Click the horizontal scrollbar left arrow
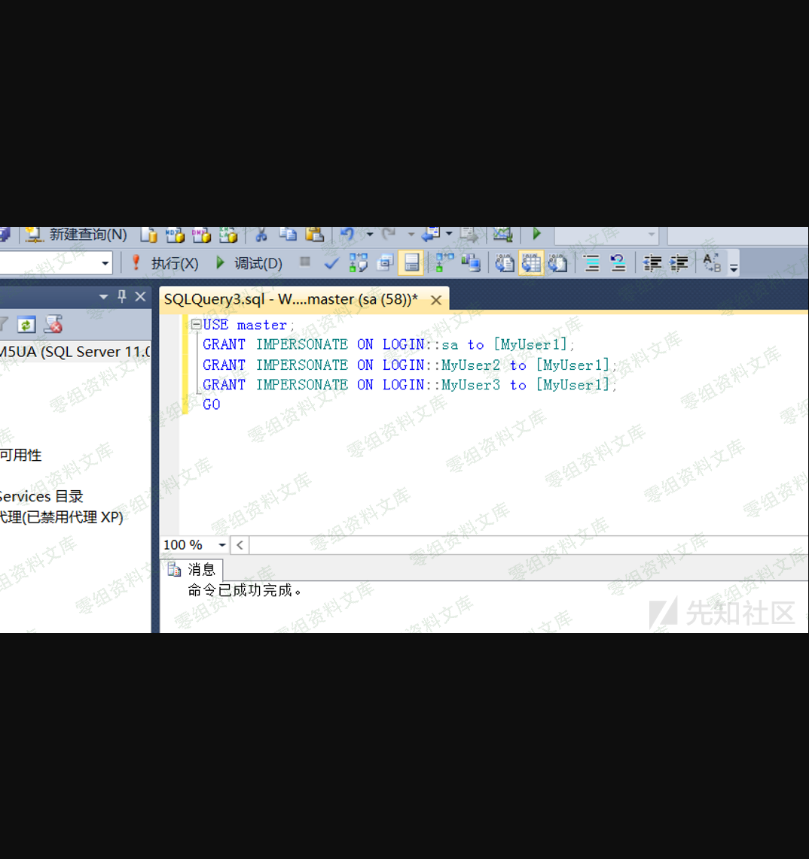The image size is (809, 859). [240, 545]
